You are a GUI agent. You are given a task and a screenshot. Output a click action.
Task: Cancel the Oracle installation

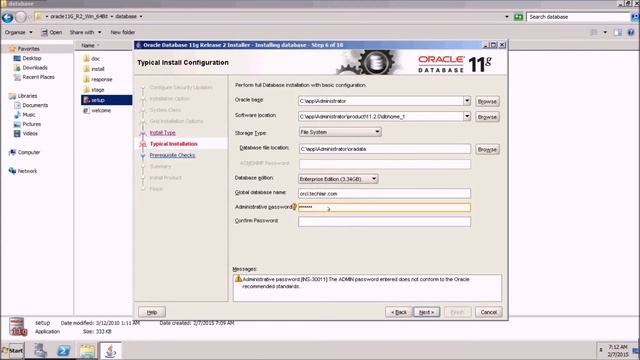tap(489, 312)
